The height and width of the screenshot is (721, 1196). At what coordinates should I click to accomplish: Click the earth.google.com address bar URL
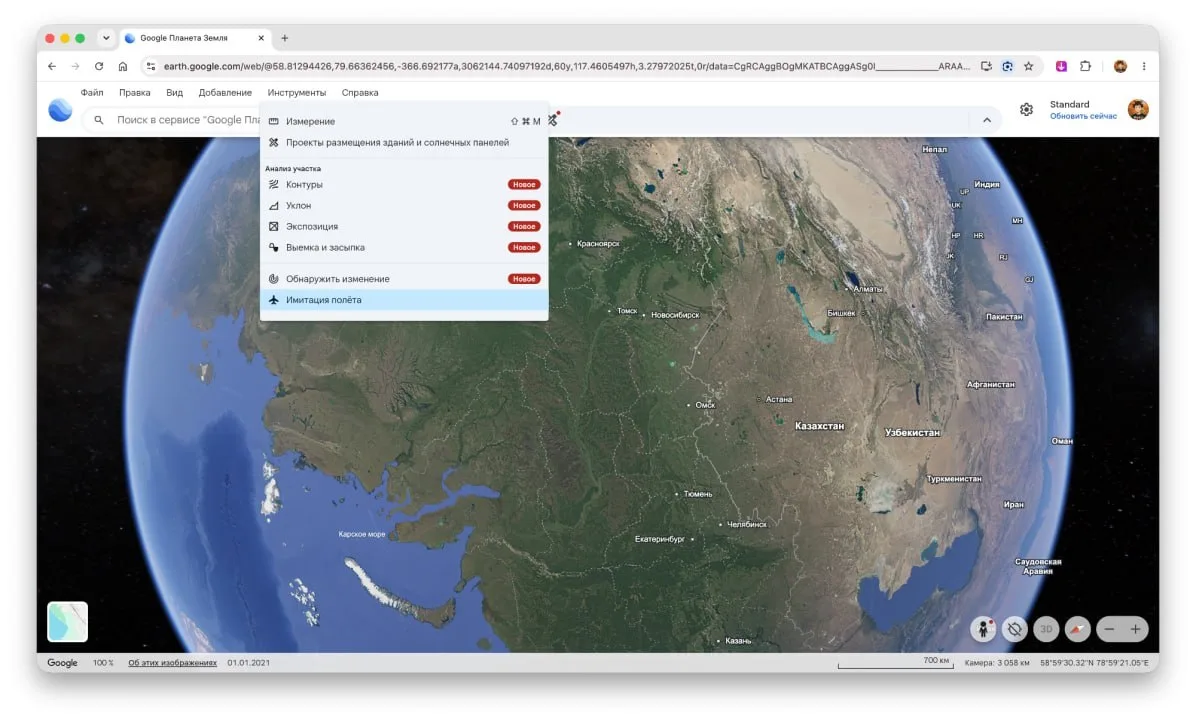click(x=566, y=66)
